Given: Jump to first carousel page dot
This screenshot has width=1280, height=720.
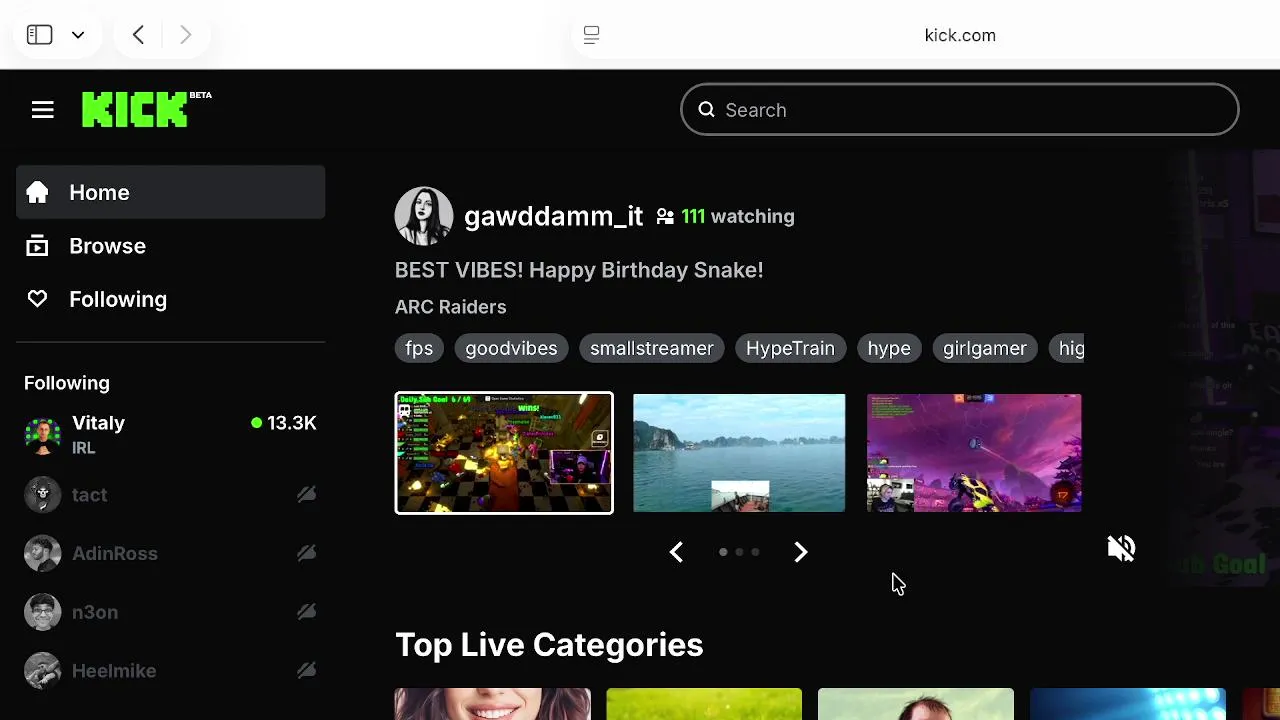Looking at the screenshot, I should click(x=723, y=552).
